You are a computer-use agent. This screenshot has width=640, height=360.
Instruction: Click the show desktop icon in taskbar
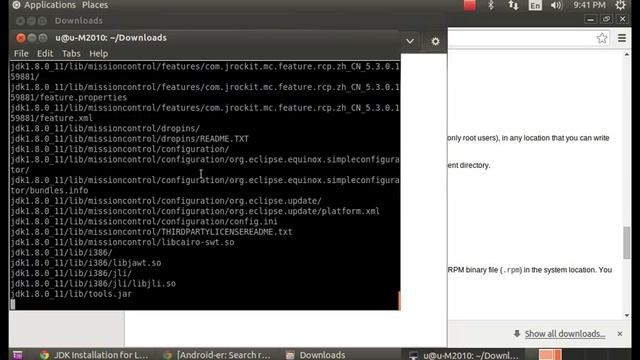(18, 355)
